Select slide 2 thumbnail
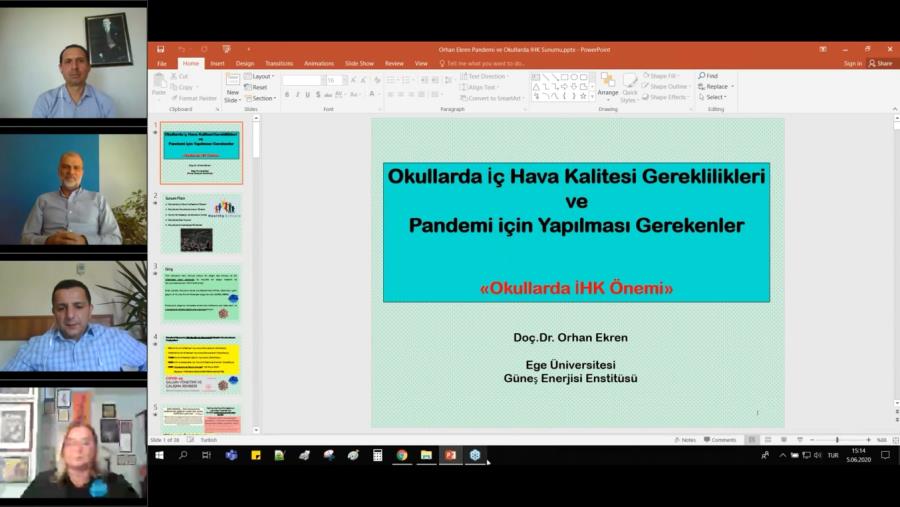Image resolution: width=900 pixels, height=507 pixels. click(x=201, y=224)
